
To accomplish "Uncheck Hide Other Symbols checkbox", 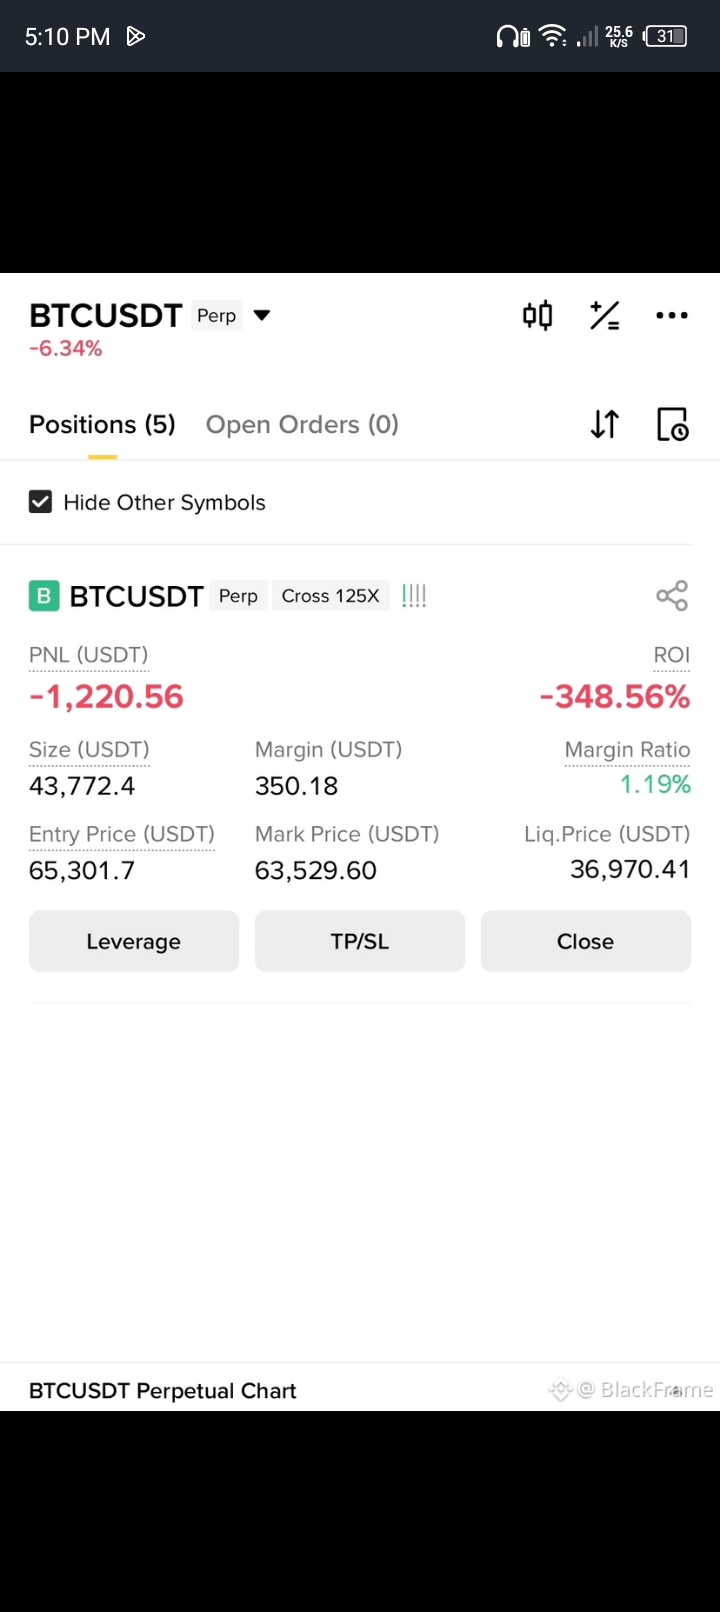I will pyautogui.click(x=41, y=502).
